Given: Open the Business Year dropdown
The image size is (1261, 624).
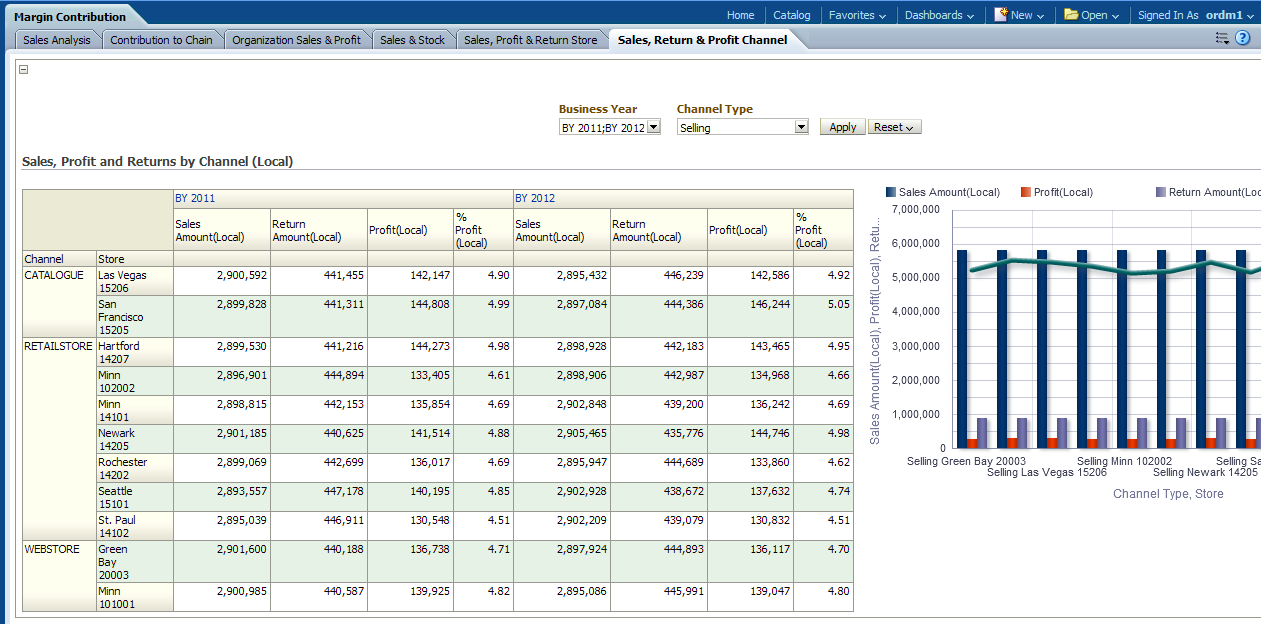Looking at the screenshot, I should [x=653, y=127].
